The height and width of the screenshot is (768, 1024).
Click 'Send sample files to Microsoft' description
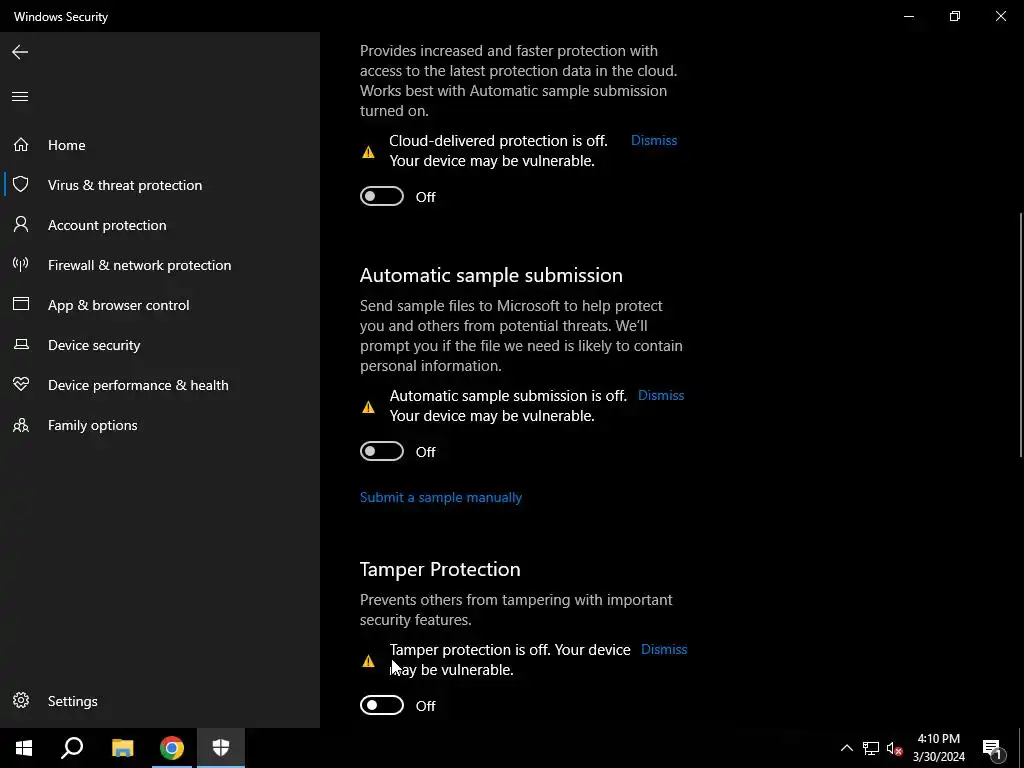coord(521,336)
